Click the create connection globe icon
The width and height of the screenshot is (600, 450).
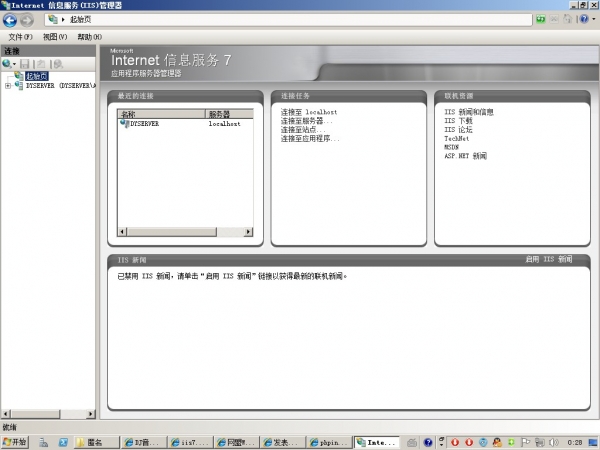tap(7, 64)
